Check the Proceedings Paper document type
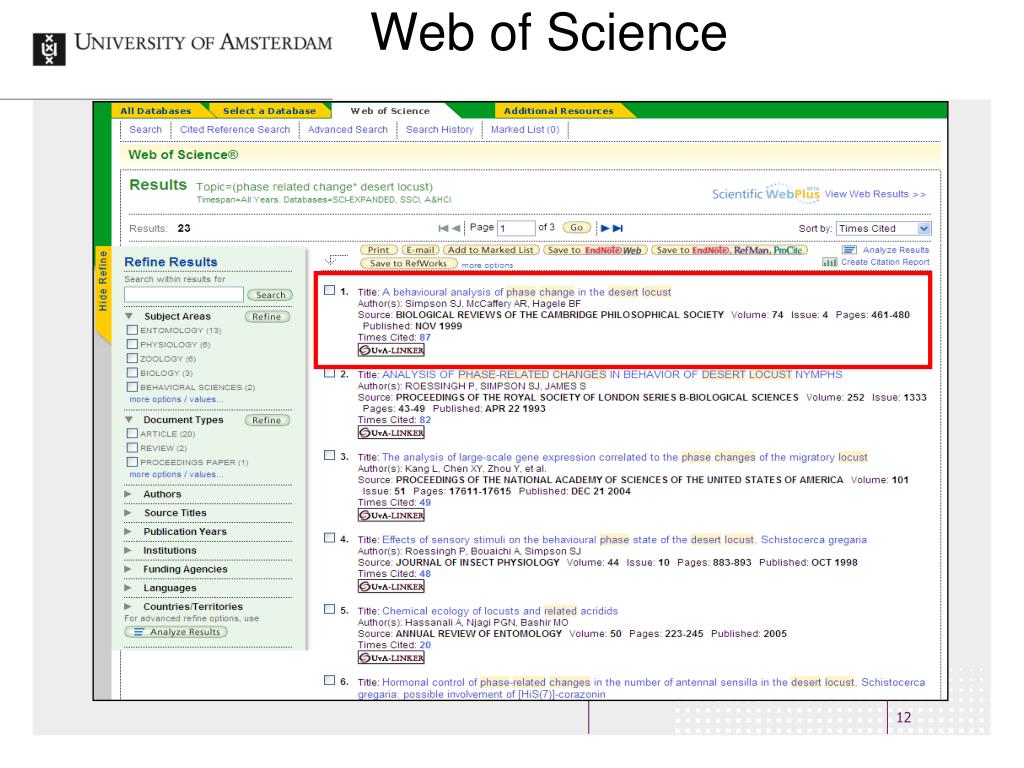The image size is (1024, 768). point(132,462)
